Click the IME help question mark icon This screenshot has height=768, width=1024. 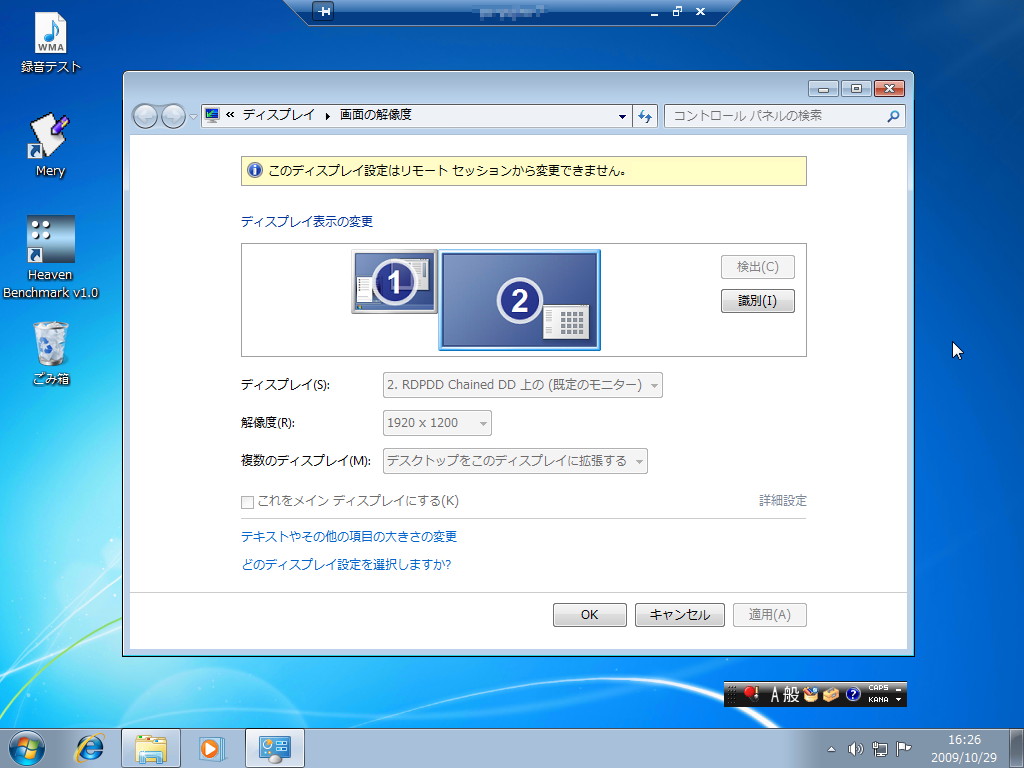853,694
